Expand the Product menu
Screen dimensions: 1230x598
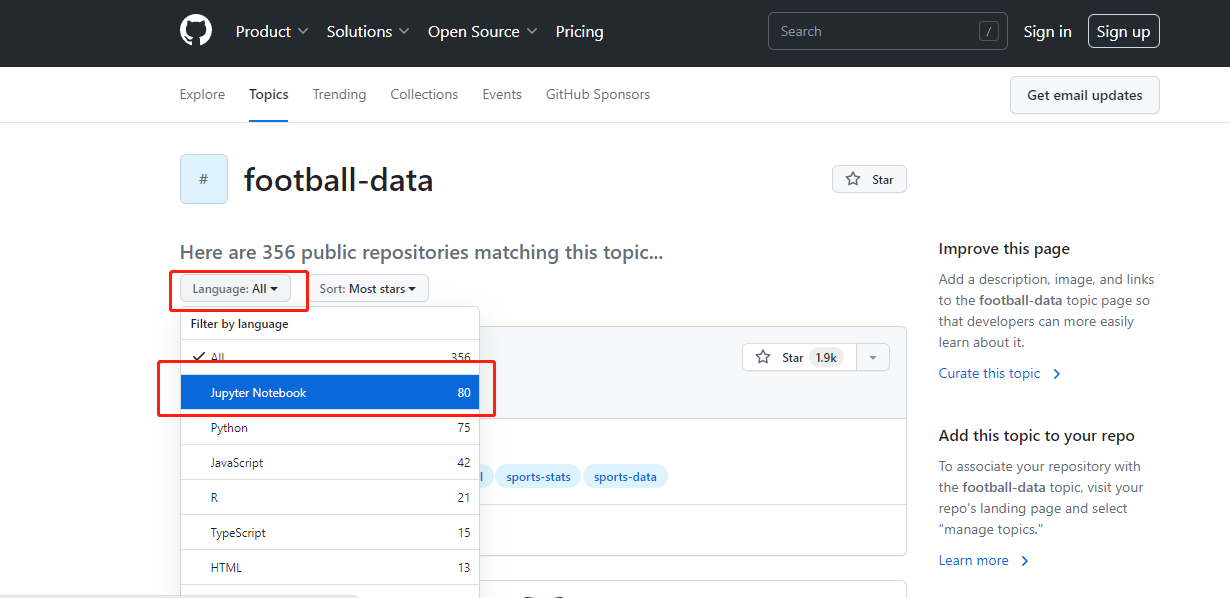[271, 31]
